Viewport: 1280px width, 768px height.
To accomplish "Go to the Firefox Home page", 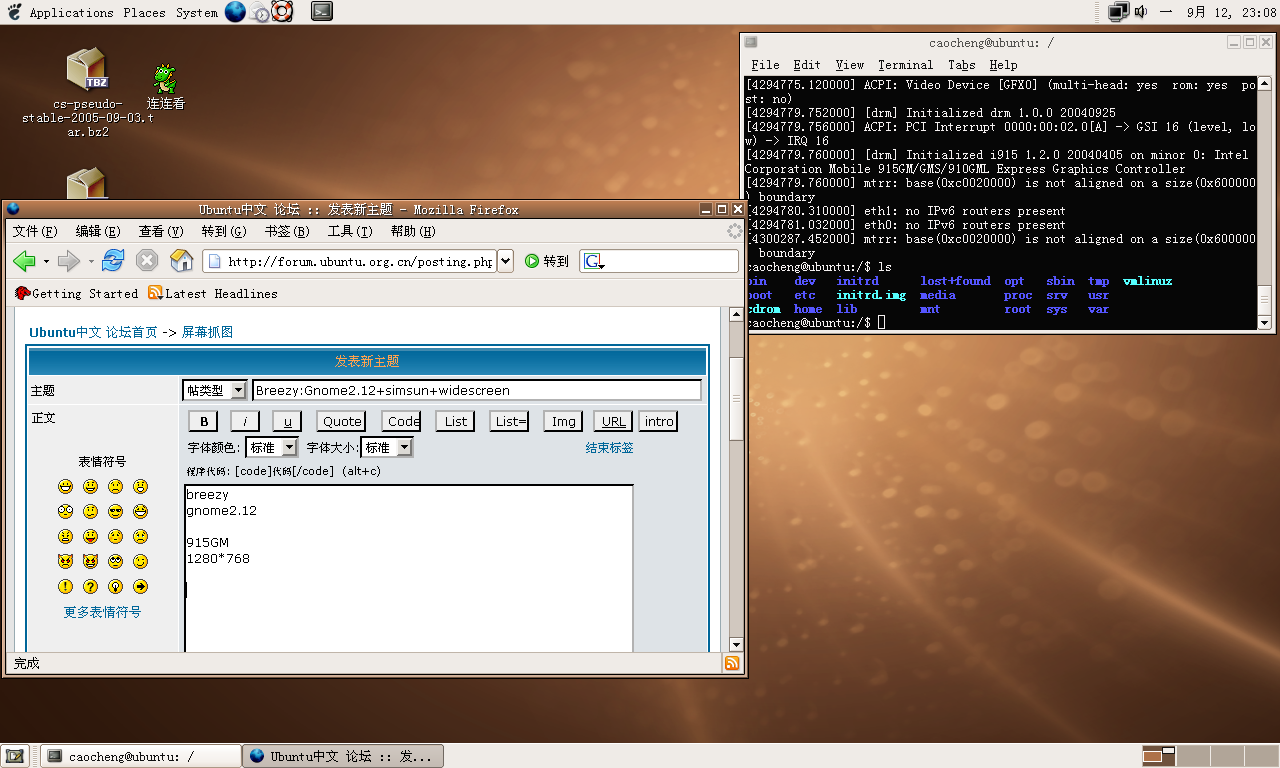I will (x=181, y=261).
